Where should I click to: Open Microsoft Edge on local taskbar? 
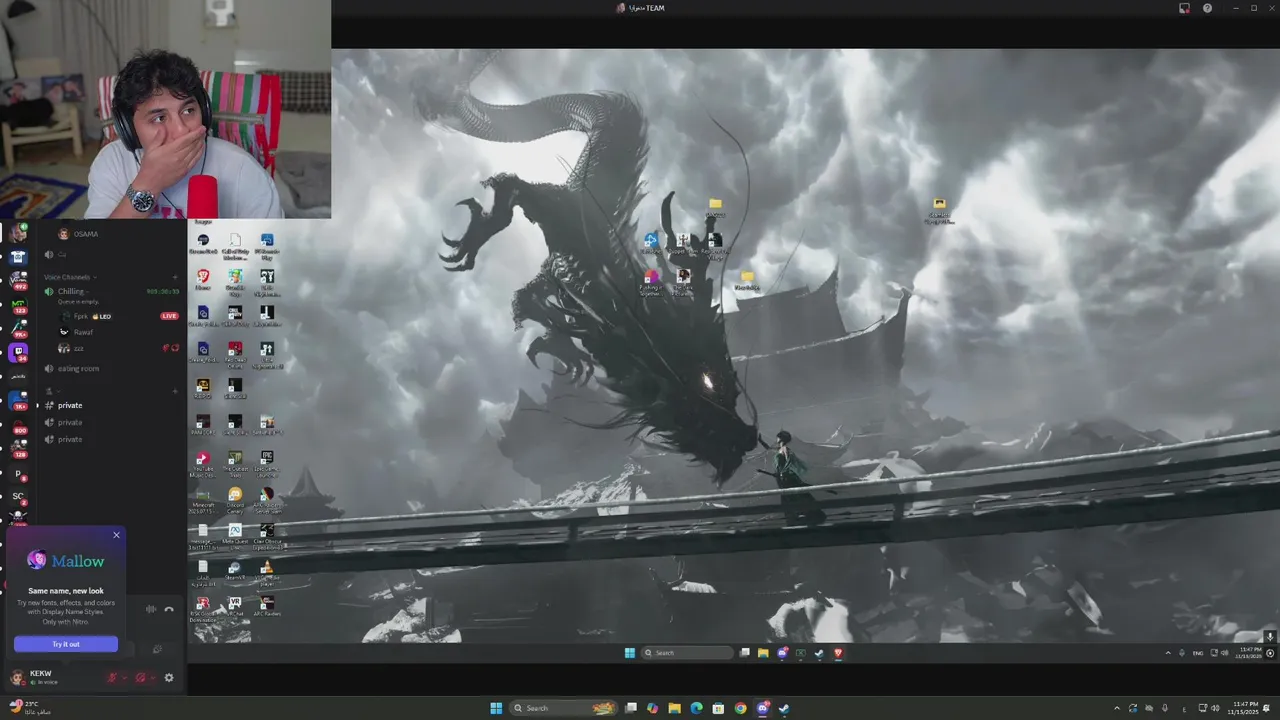point(697,708)
